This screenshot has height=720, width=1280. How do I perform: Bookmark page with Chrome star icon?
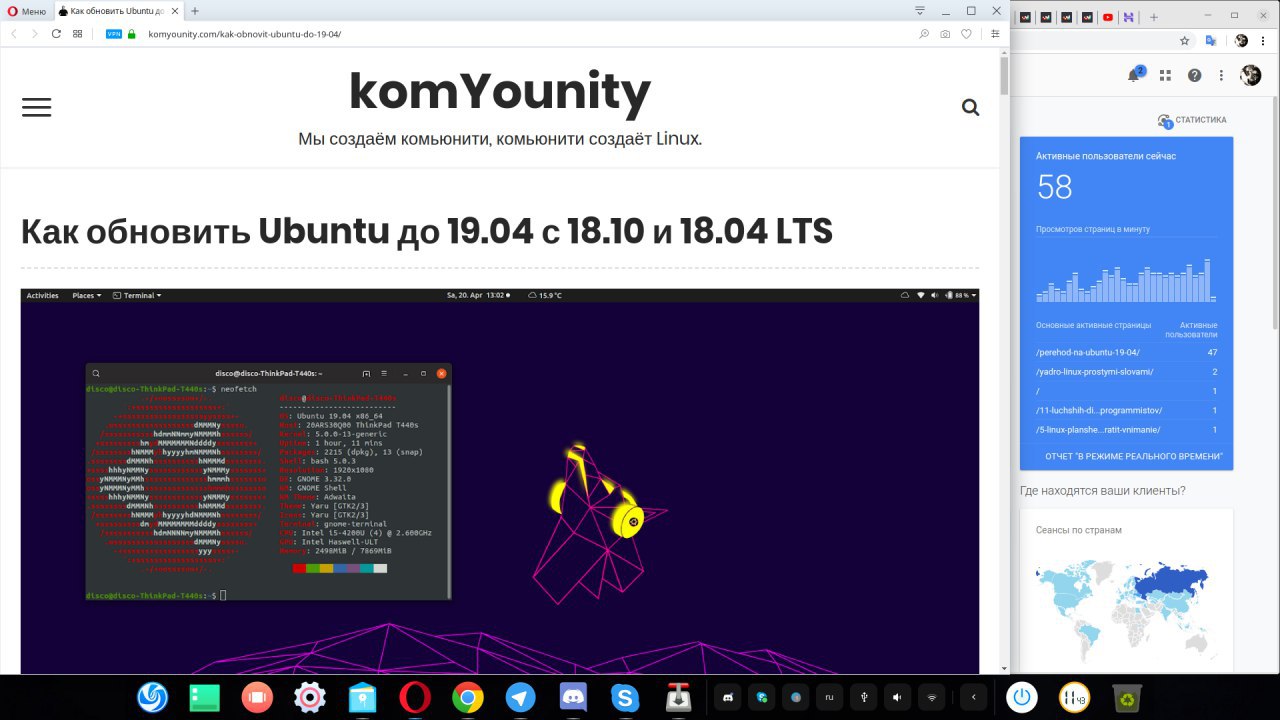tap(1185, 41)
